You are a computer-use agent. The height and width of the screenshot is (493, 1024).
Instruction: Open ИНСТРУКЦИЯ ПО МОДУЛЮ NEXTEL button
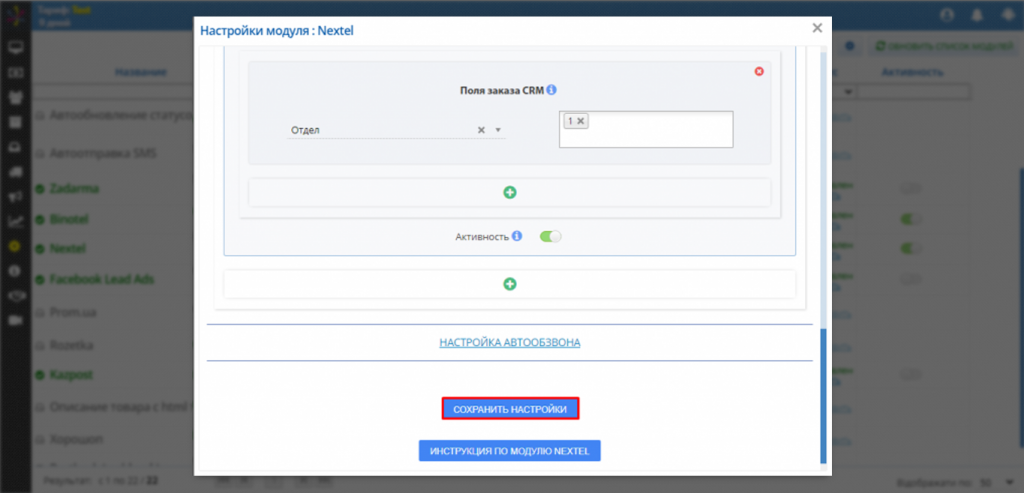(x=509, y=451)
